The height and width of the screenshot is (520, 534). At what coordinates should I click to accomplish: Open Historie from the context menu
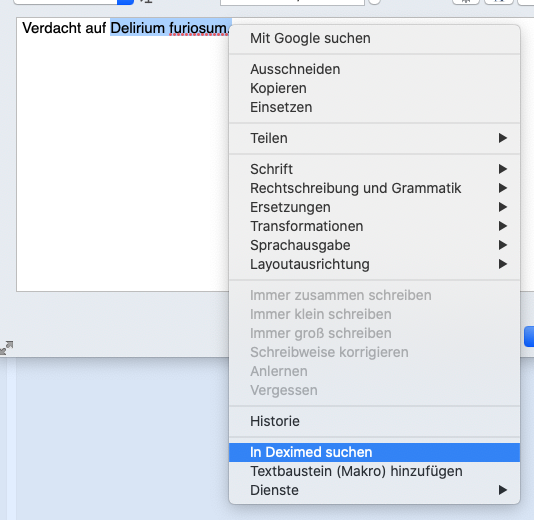coord(374,421)
